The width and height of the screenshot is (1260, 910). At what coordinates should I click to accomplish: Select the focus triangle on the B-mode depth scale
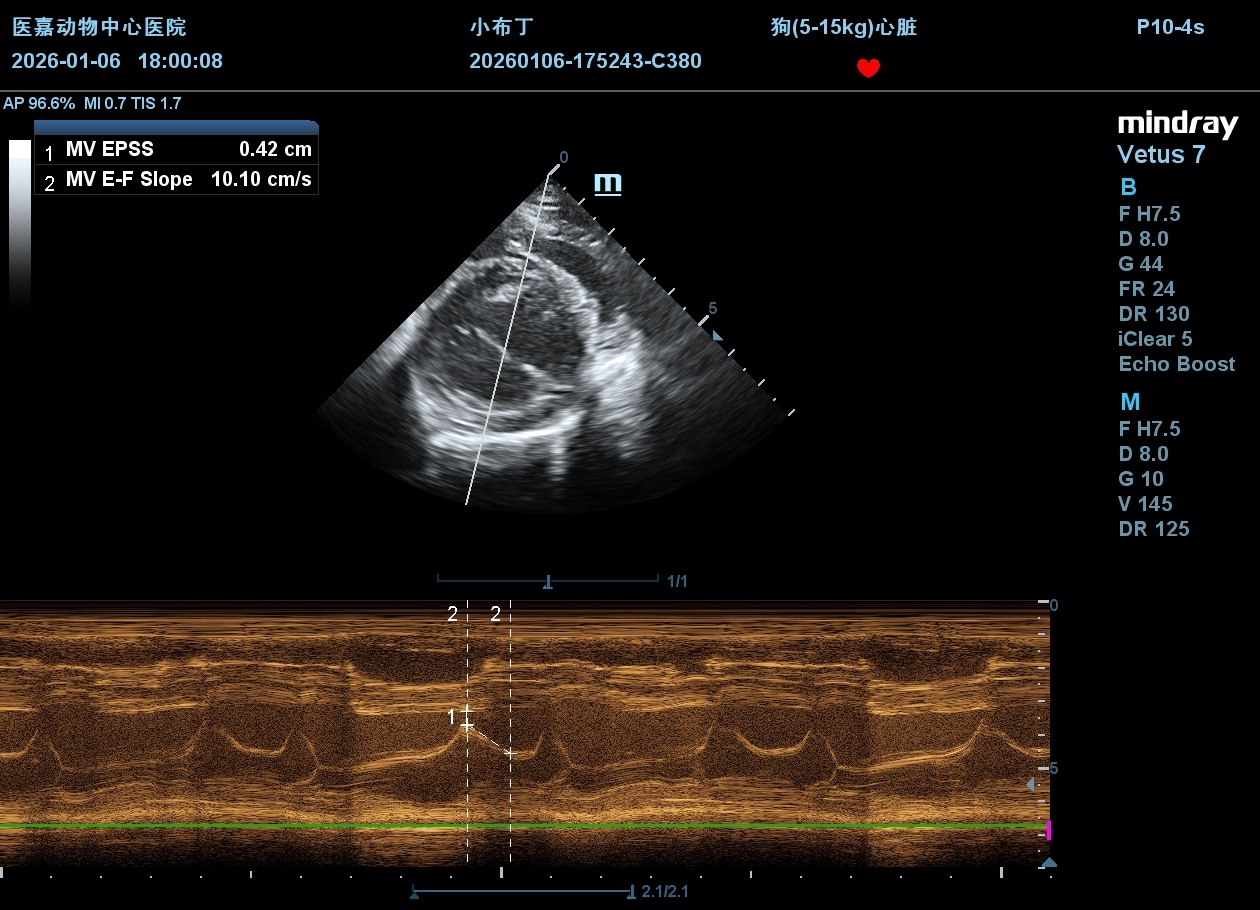(717, 336)
